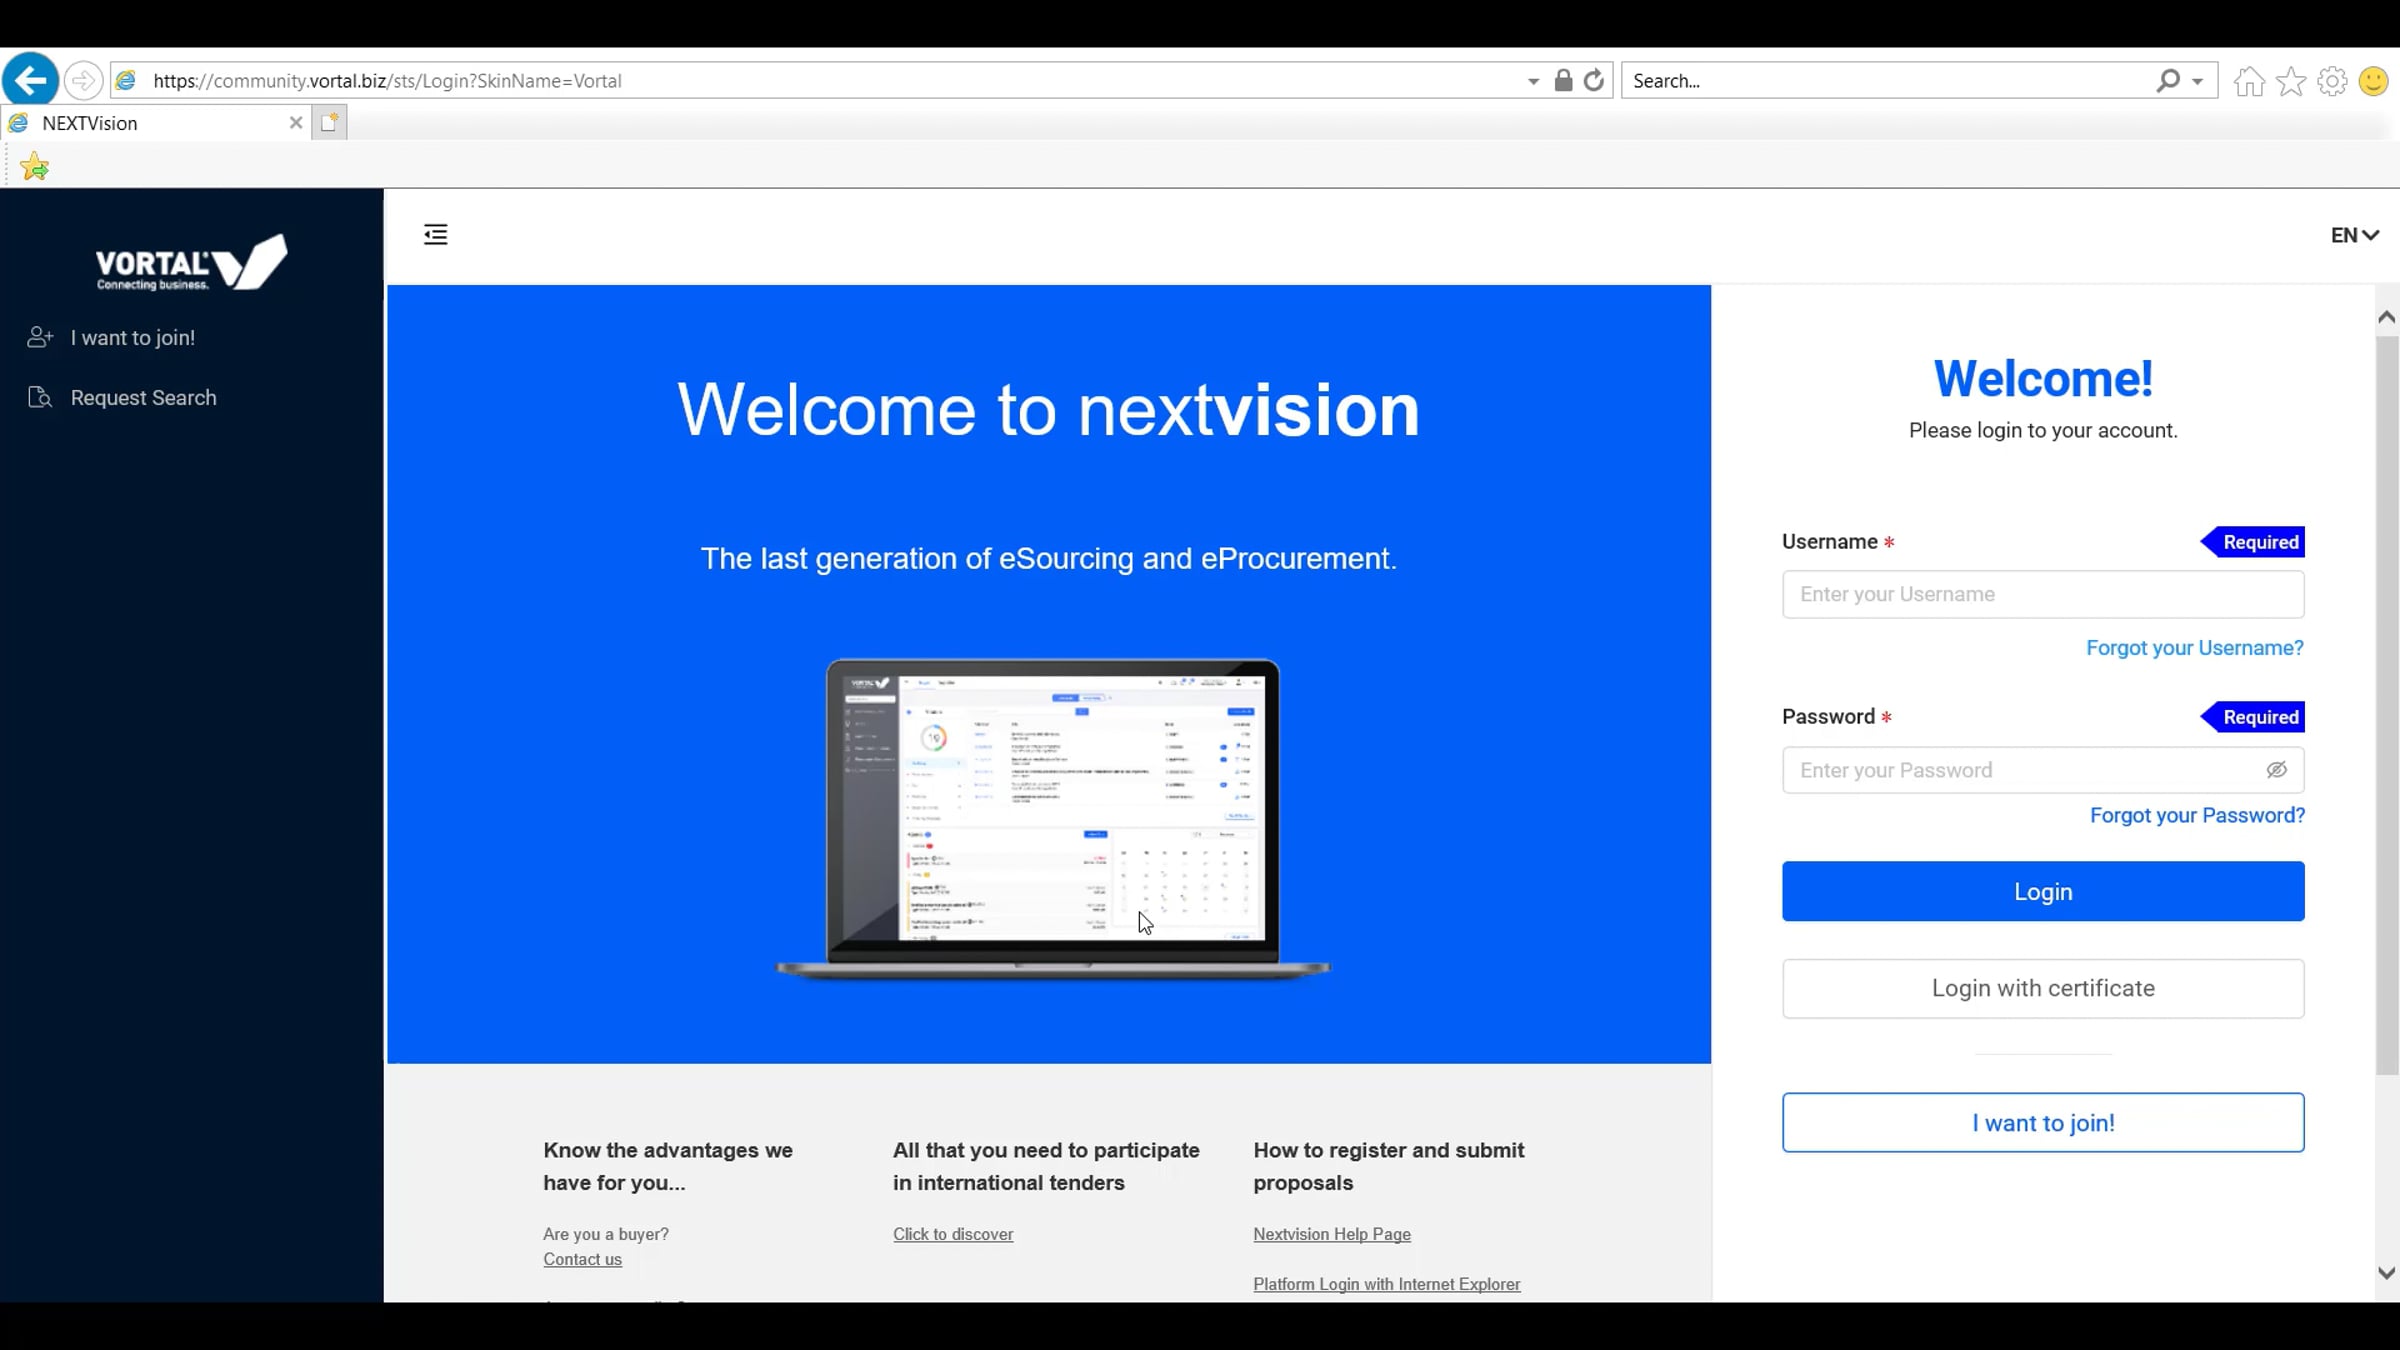Open I want to join! in sidebar

click(133, 338)
